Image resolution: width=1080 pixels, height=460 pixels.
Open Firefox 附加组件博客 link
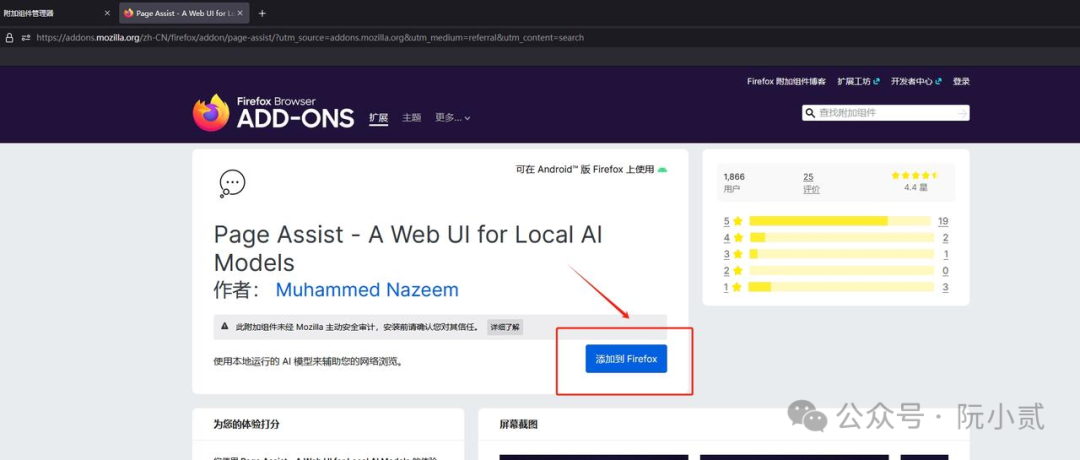click(x=786, y=81)
